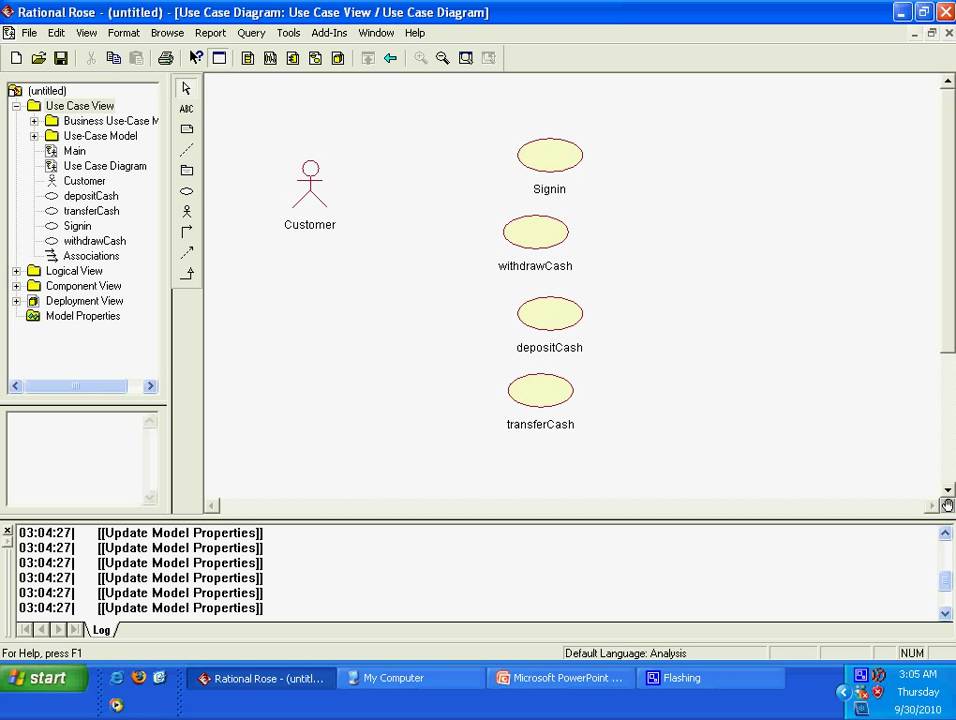Click the Fit in Window icon
Screen dimensions: 956x720
(466, 58)
